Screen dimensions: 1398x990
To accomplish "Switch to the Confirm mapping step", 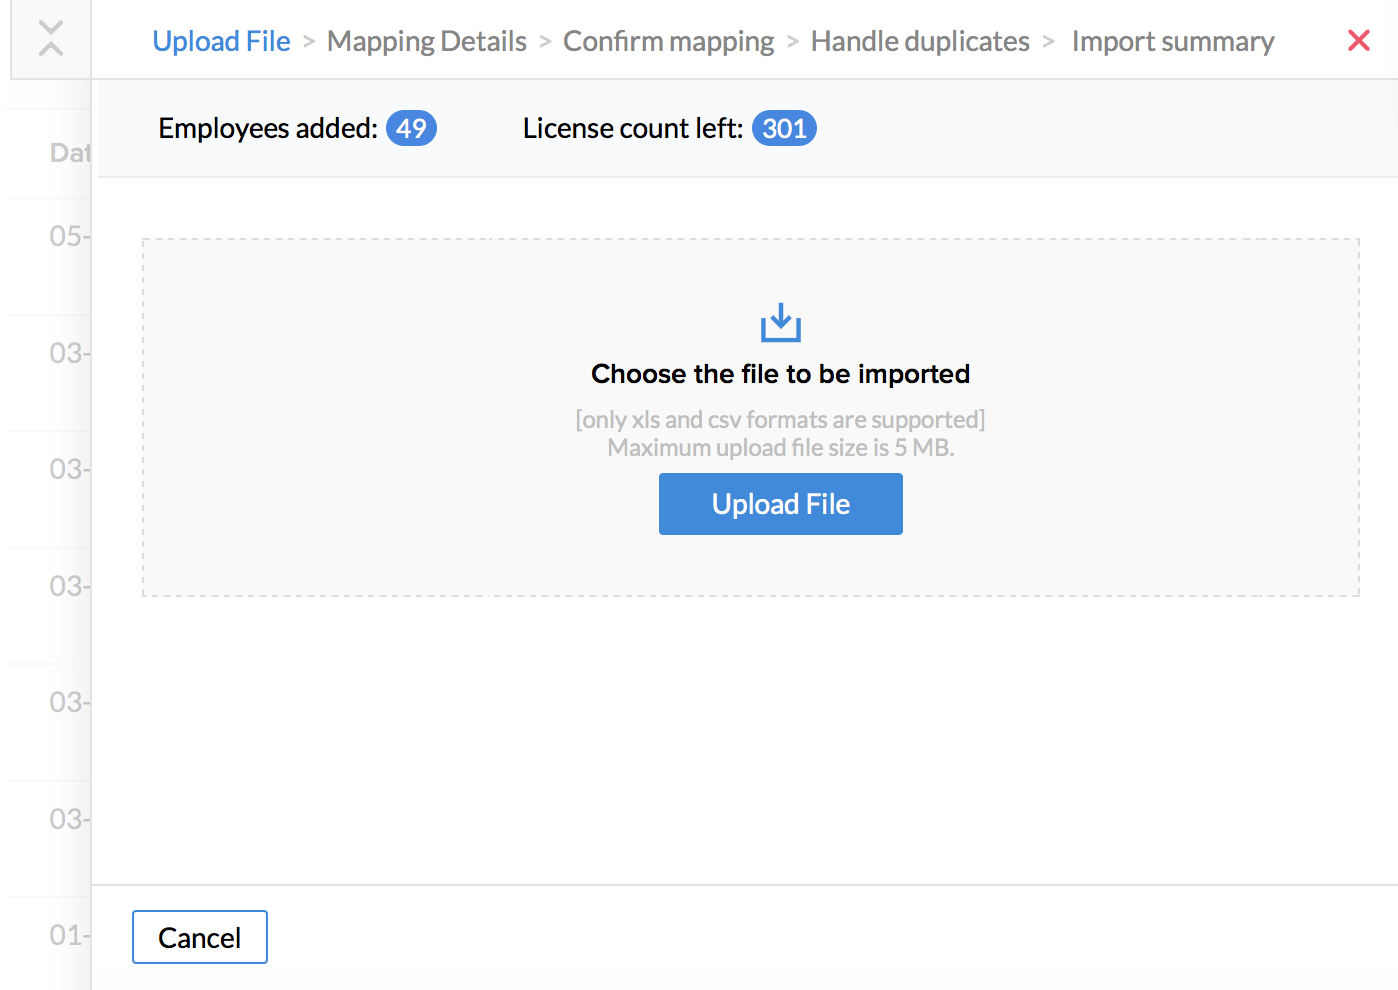I will click(668, 41).
